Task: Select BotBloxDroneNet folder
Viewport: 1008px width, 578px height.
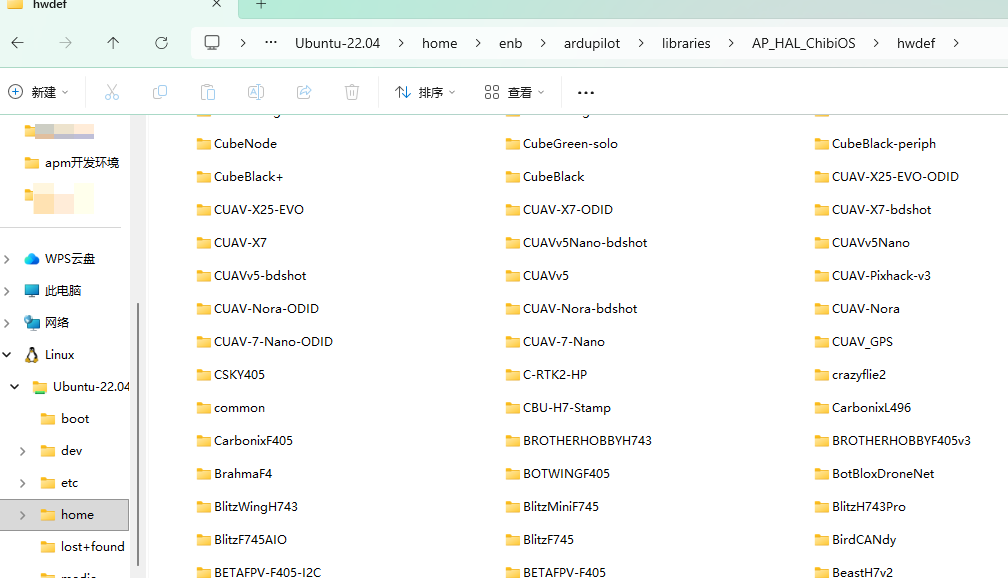Action: [874, 474]
